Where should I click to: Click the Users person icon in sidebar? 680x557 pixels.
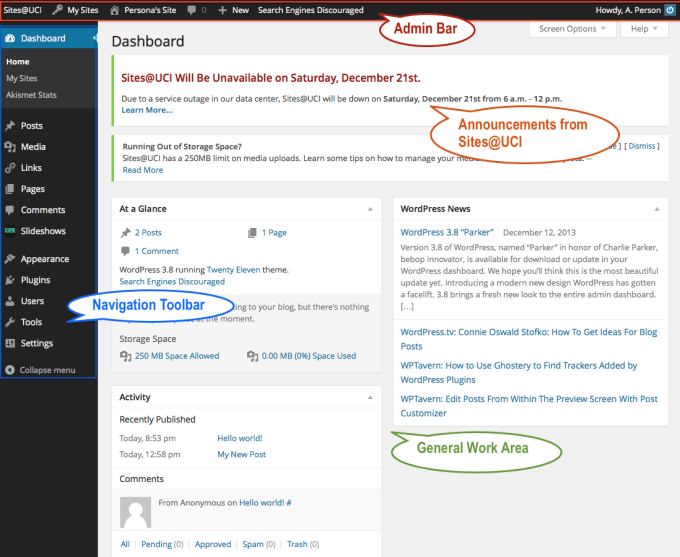pyautogui.click(x=10, y=301)
